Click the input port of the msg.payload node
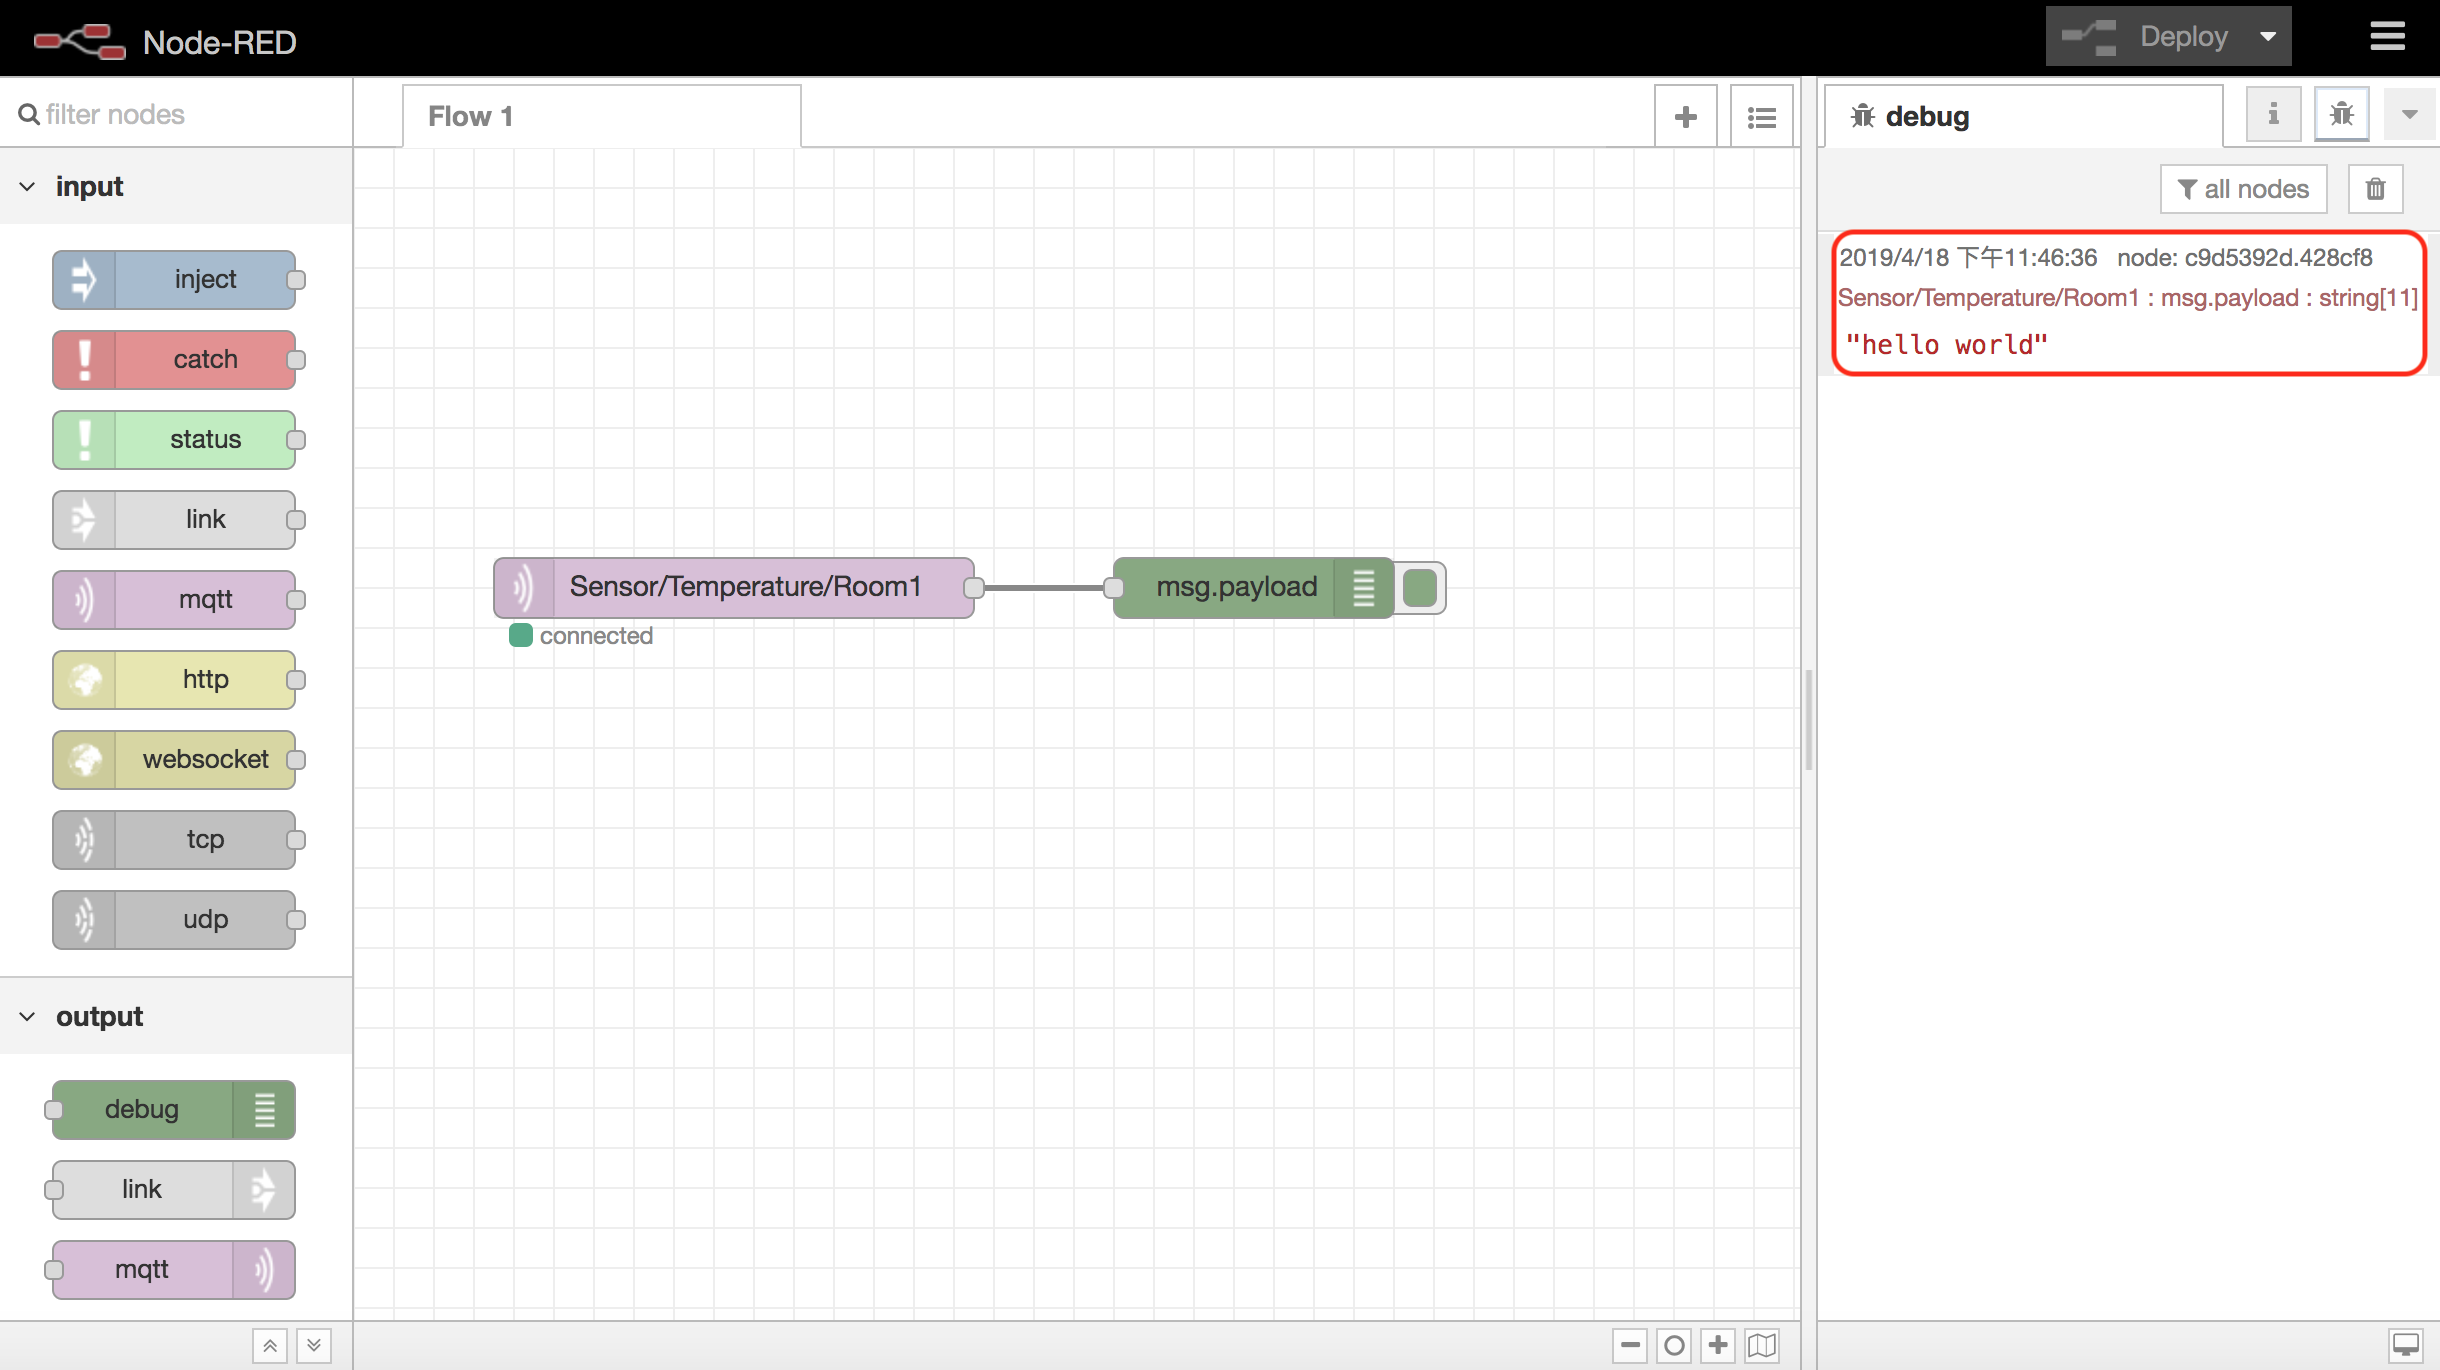 (x=1113, y=588)
